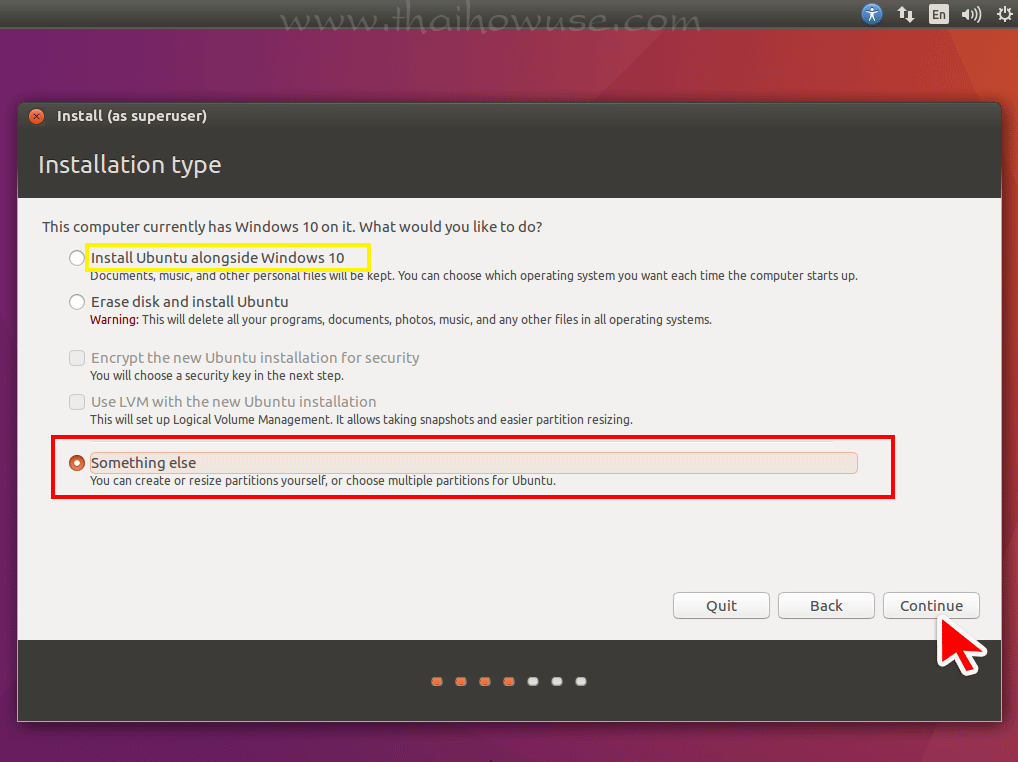Click the create or resize partitions description
1018x762 pixels.
click(x=323, y=481)
